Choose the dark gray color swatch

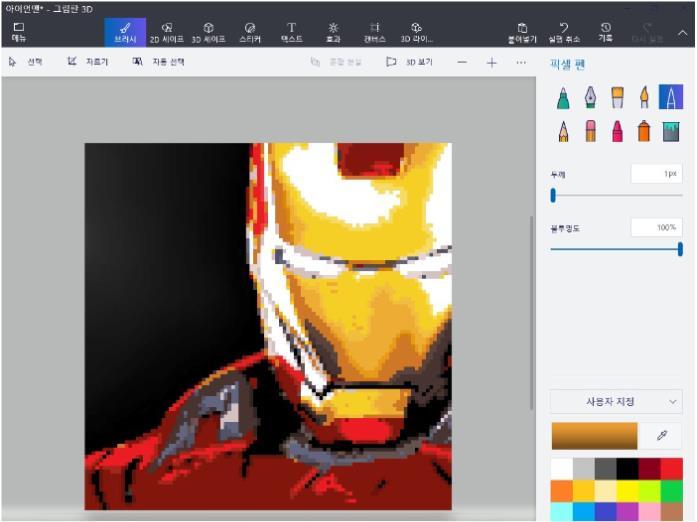606,469
